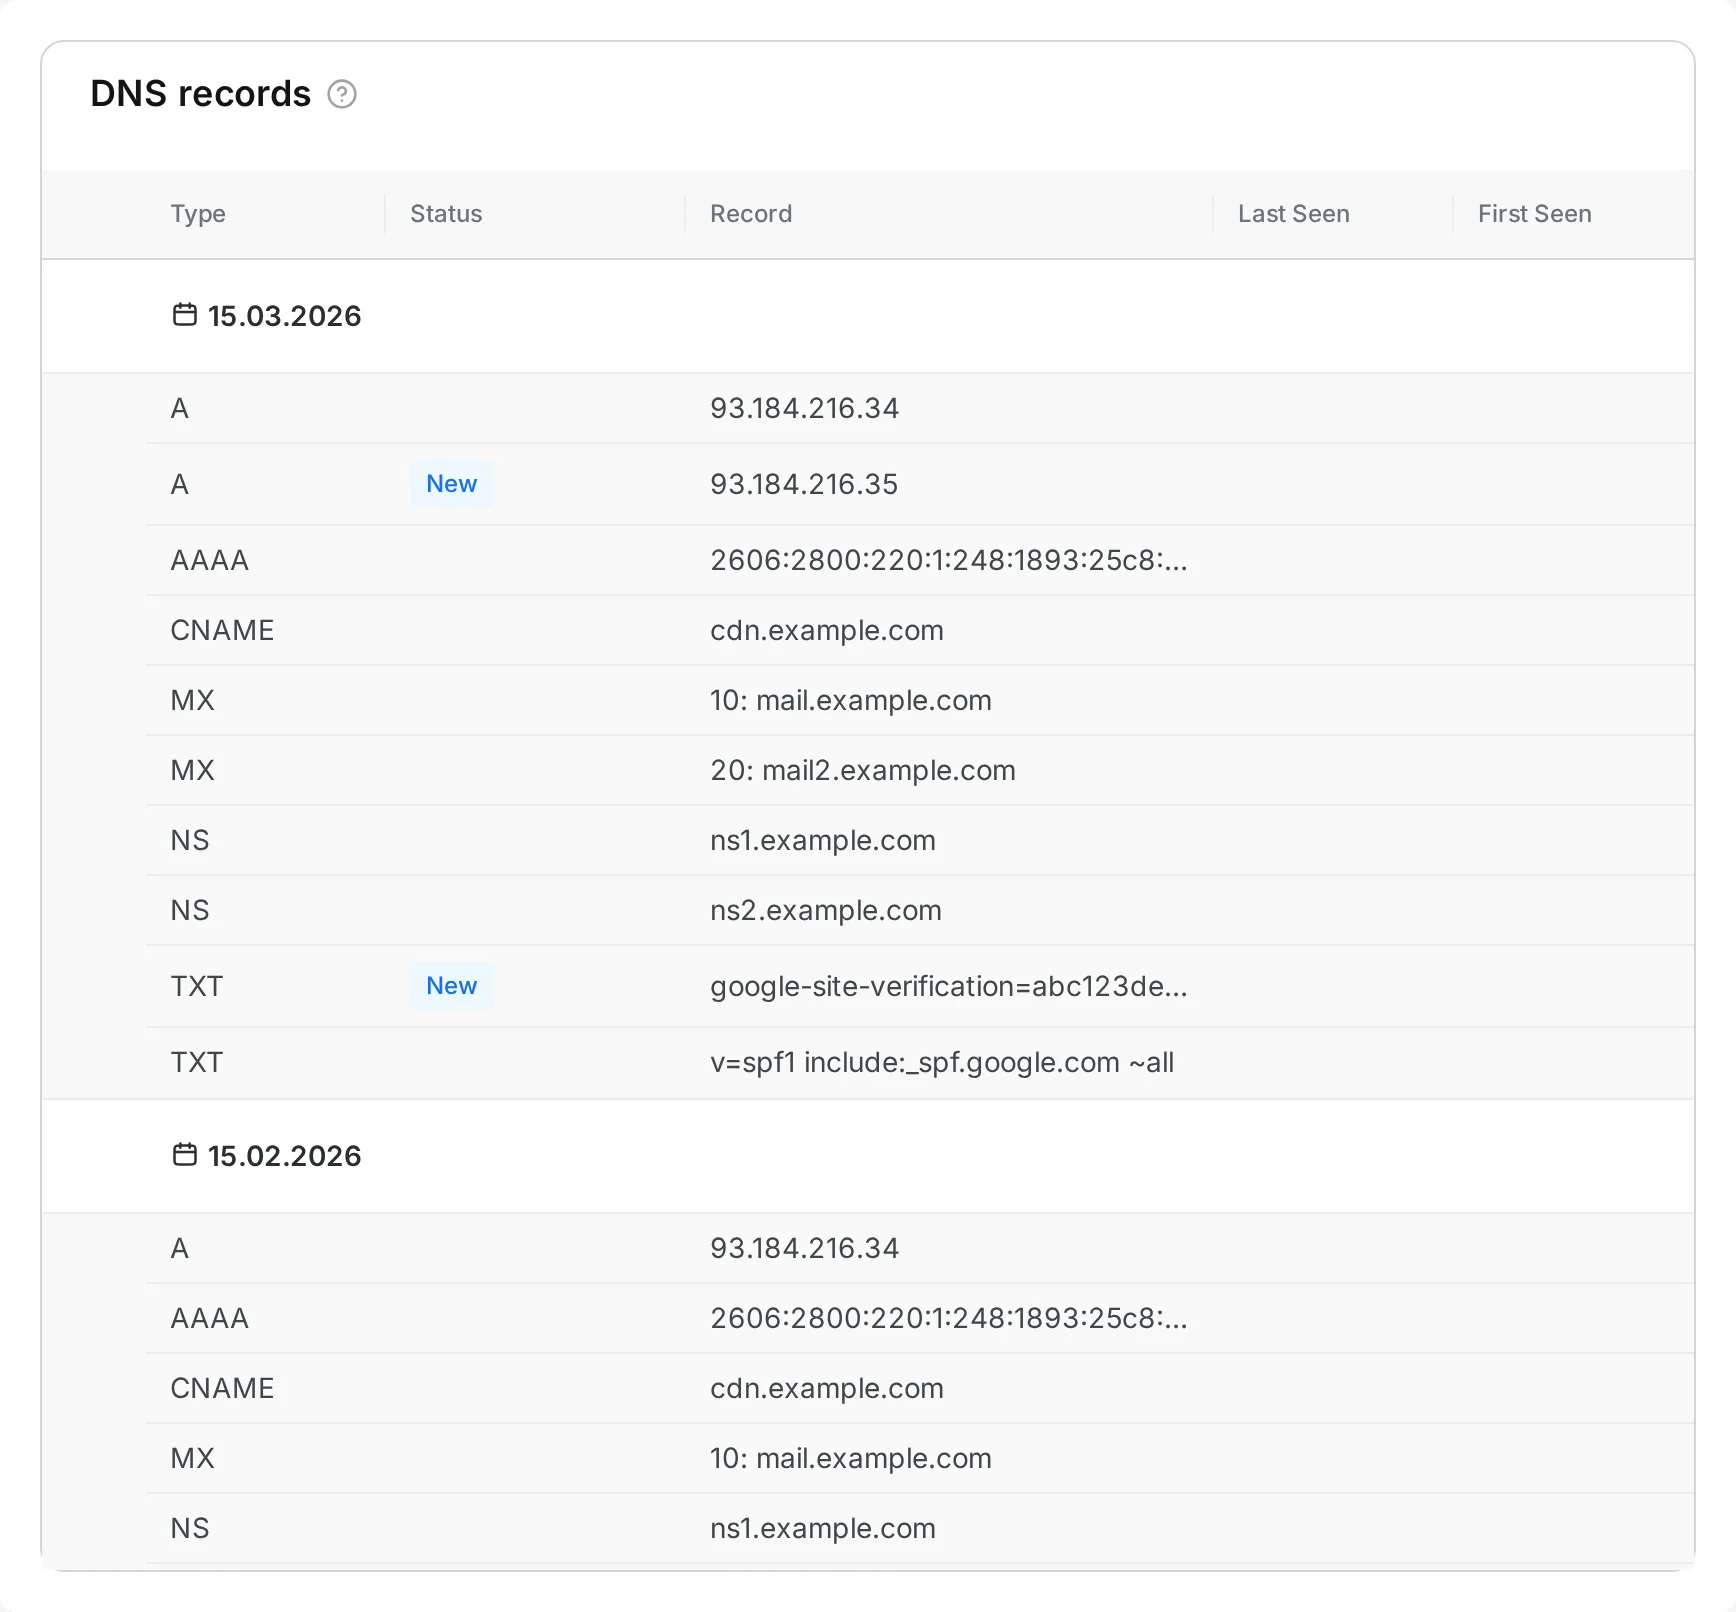The image size is (1736, 1612).
Task: Sort records by the Last Seen column
Action: [1293, 213]
